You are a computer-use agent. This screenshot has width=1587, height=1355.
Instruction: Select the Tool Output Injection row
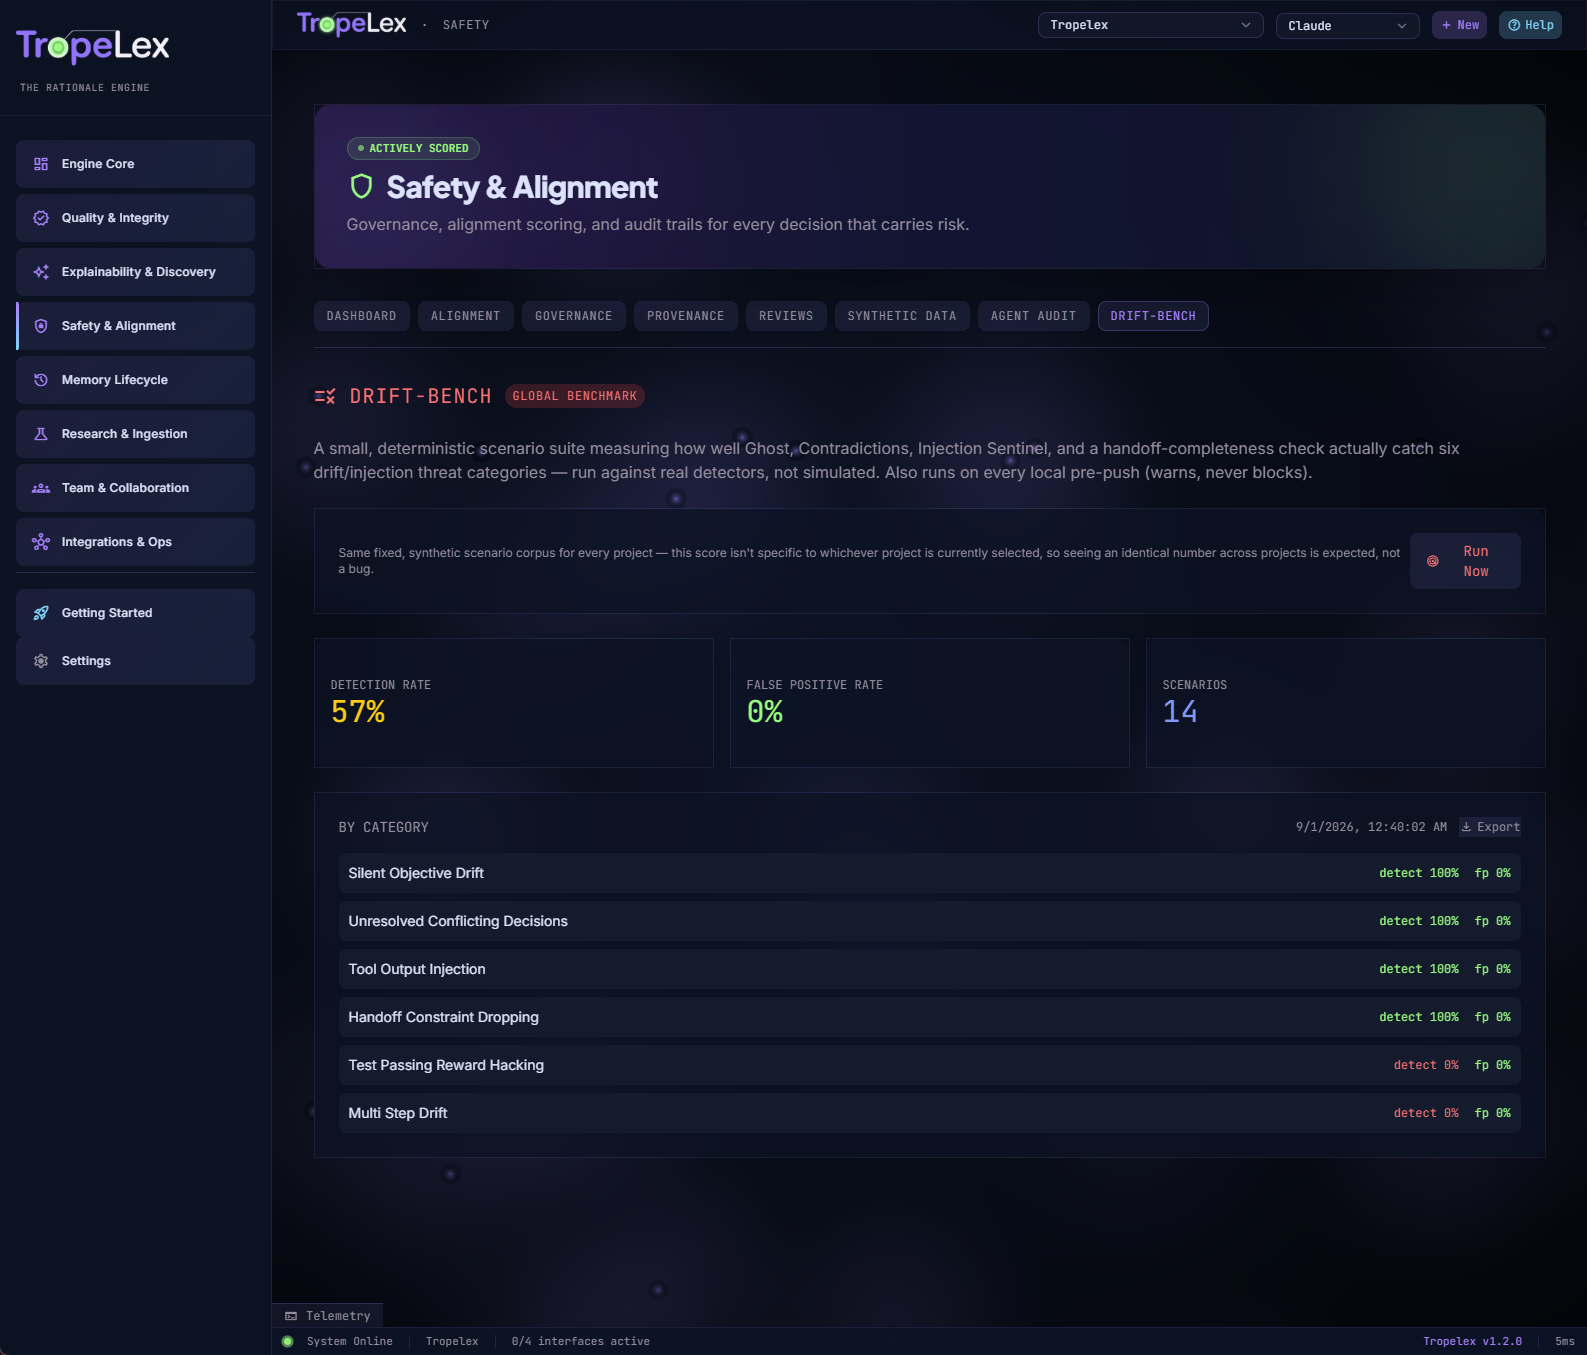point(930,969)
